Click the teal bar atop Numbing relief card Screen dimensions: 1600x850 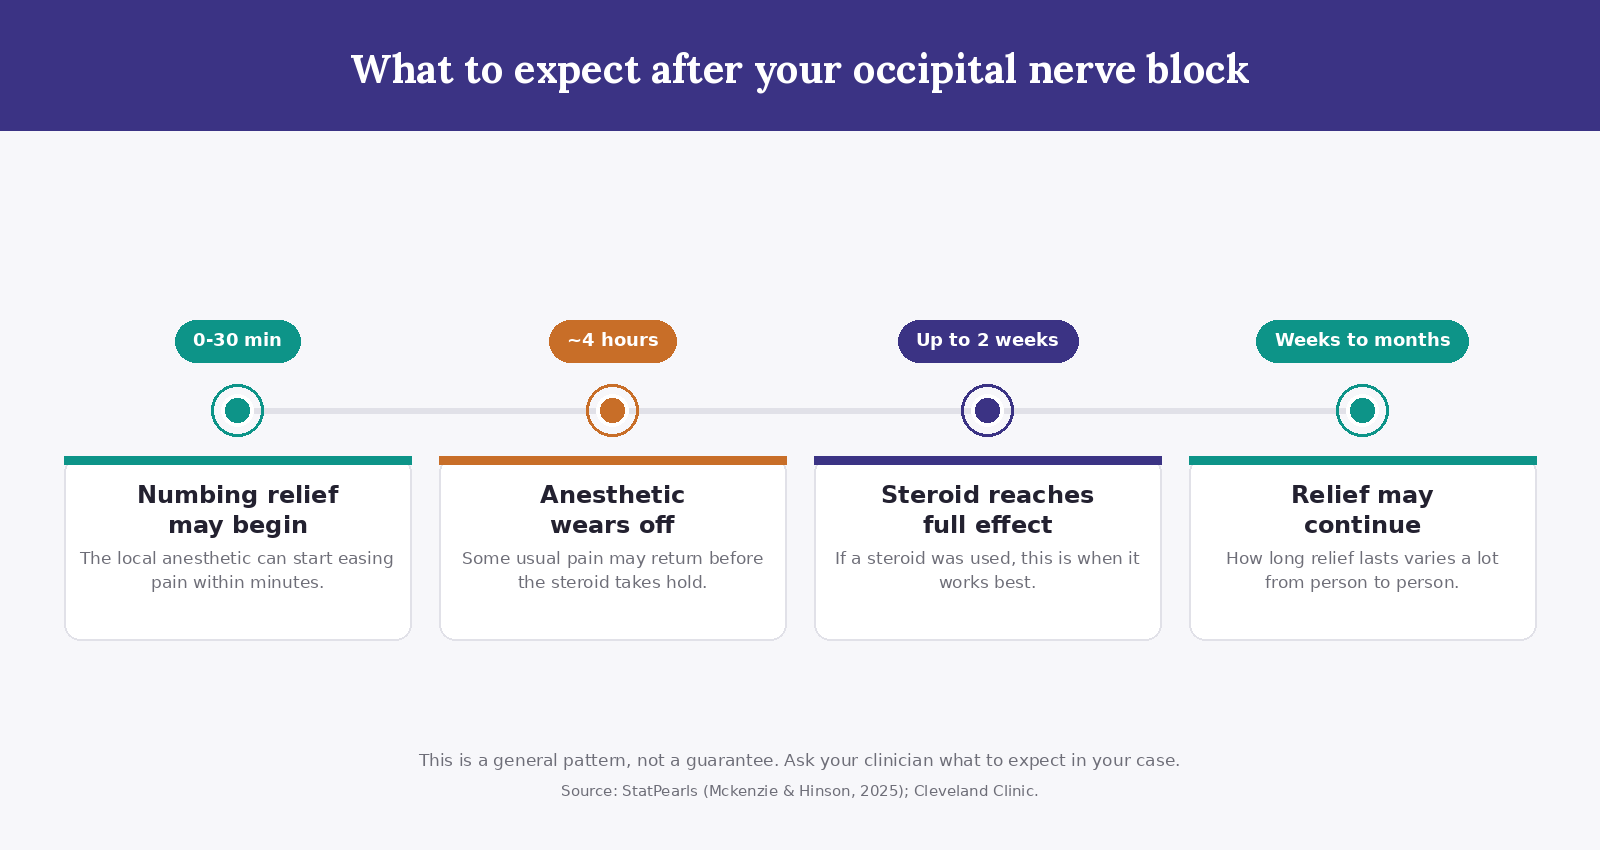click(238, 460)
